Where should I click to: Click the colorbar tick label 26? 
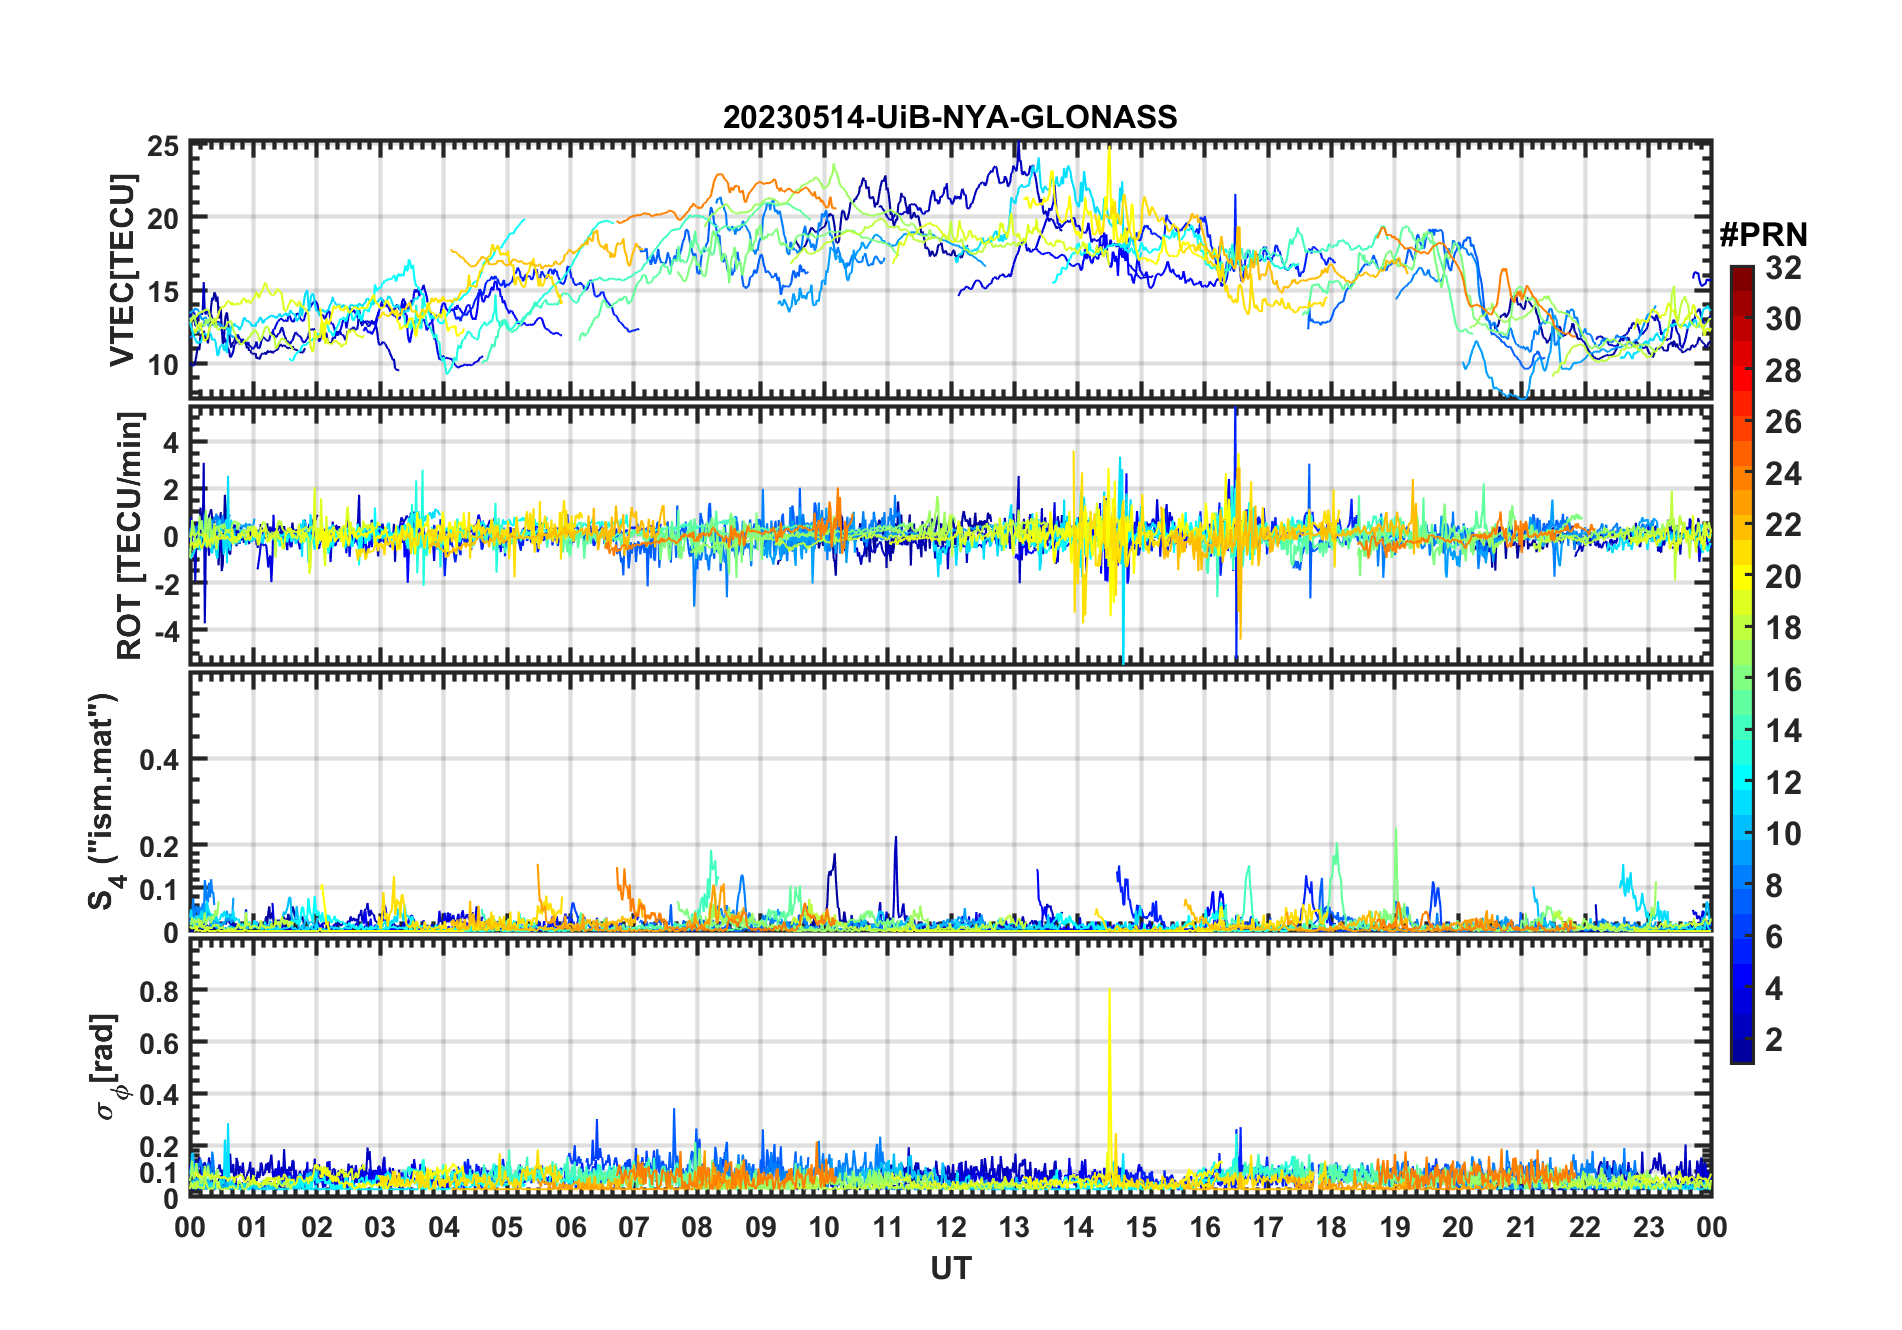tap(1783, 422)
